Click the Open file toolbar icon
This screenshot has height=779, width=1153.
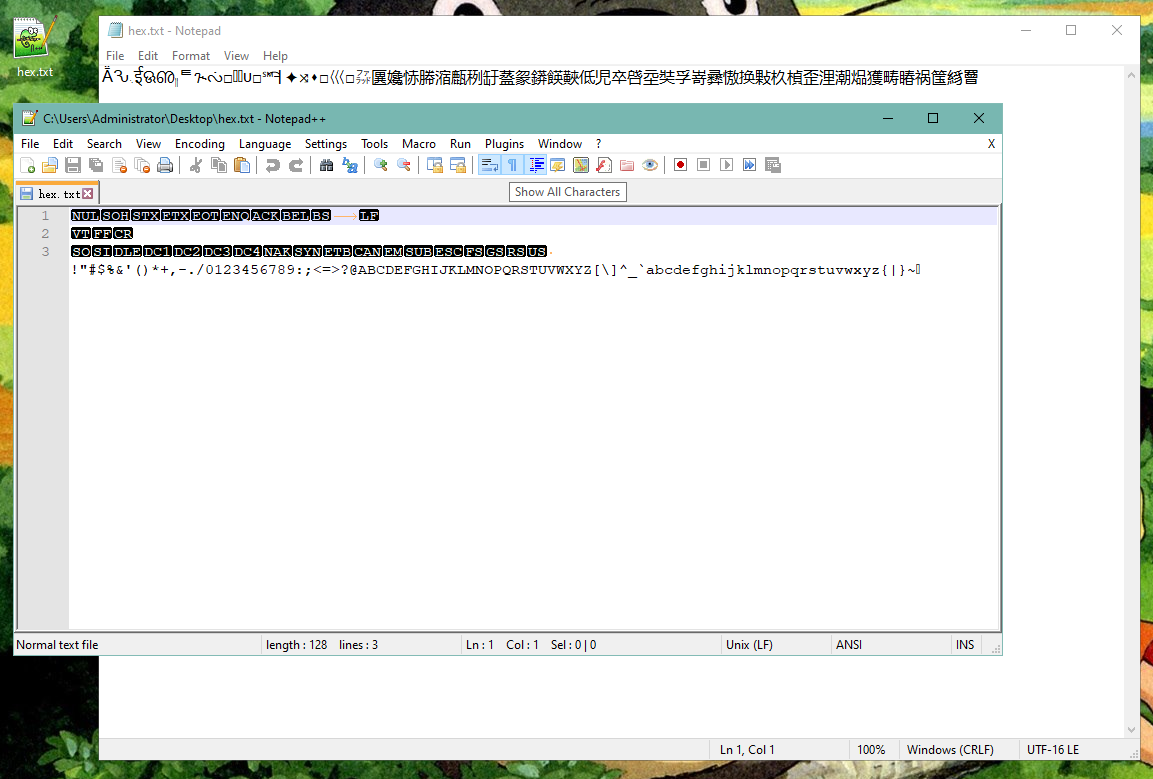[50, 165]
